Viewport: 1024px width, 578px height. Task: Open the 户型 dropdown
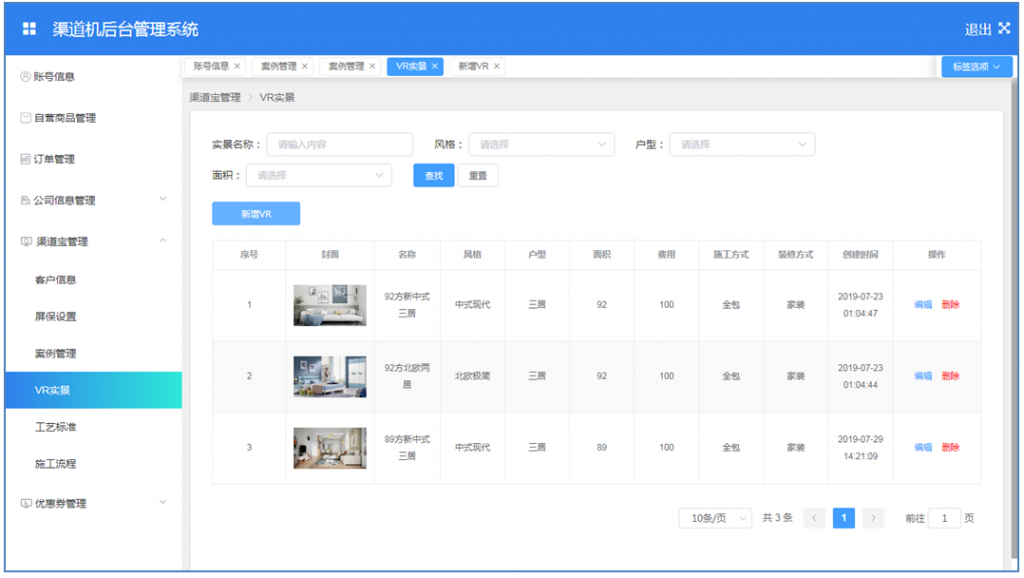click(742, 144)
